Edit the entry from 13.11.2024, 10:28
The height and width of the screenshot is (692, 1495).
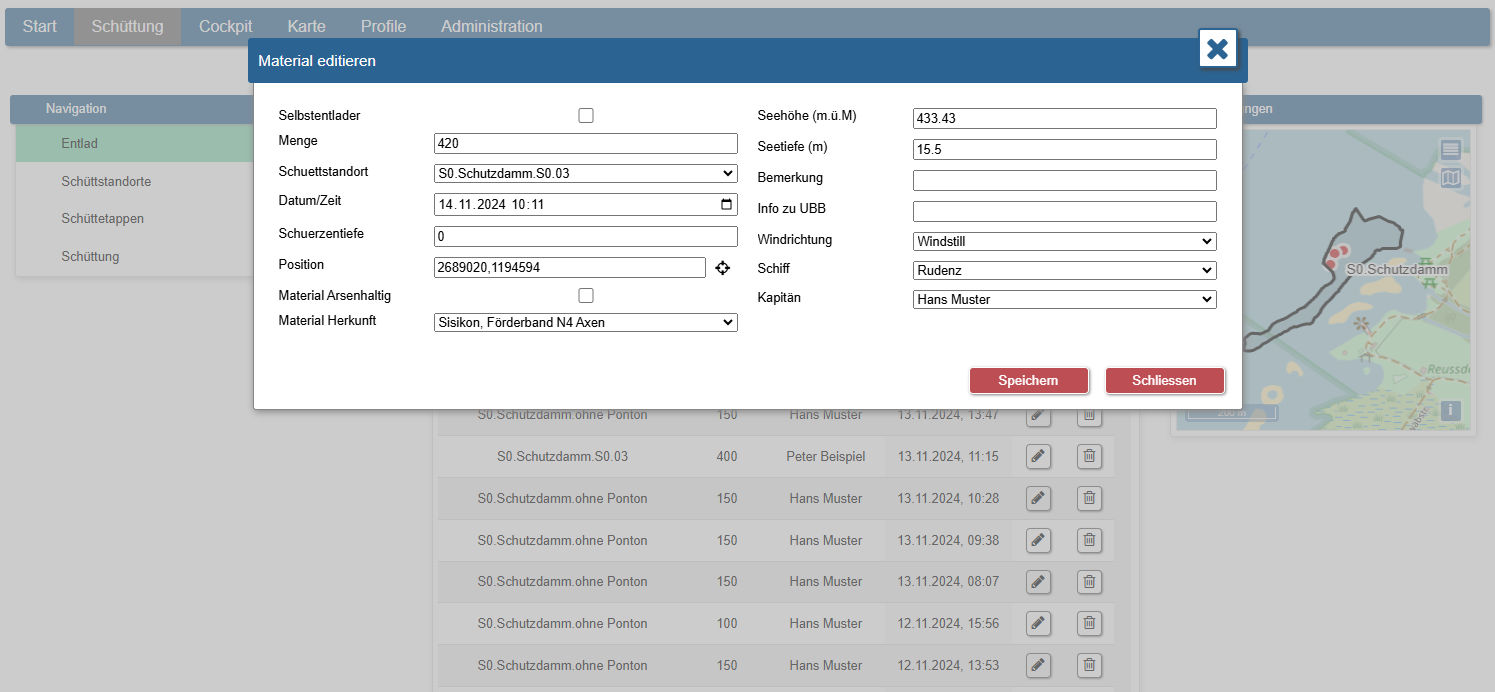(1038, 498)
